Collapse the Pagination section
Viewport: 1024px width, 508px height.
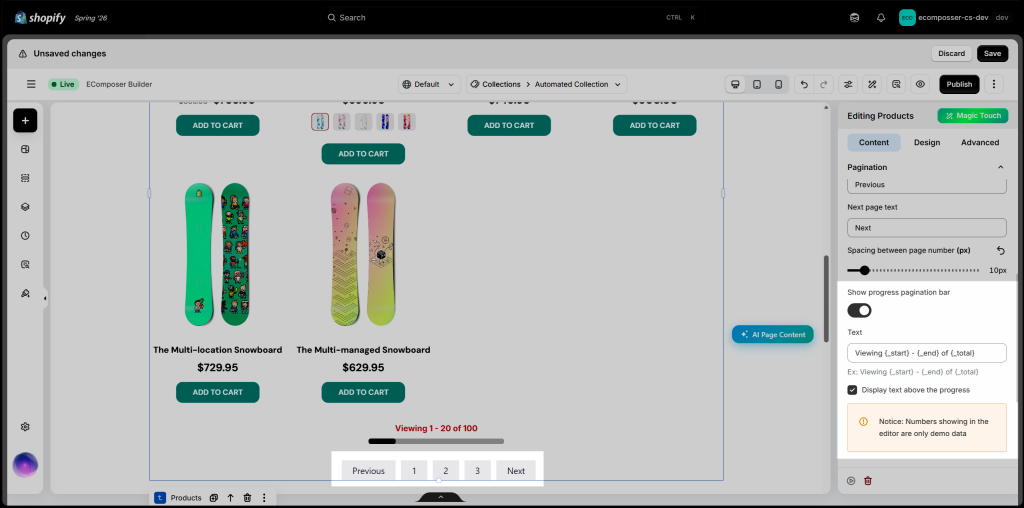click(x=1000, y=167)
